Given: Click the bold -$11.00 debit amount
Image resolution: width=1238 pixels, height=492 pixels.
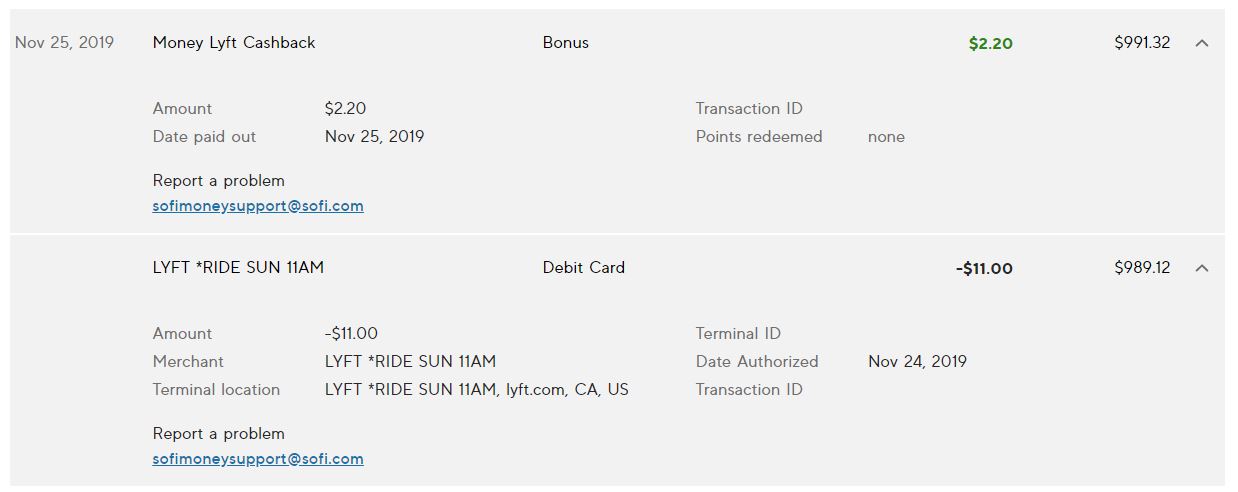Looking at the screenshot, I should pos(984,268).
